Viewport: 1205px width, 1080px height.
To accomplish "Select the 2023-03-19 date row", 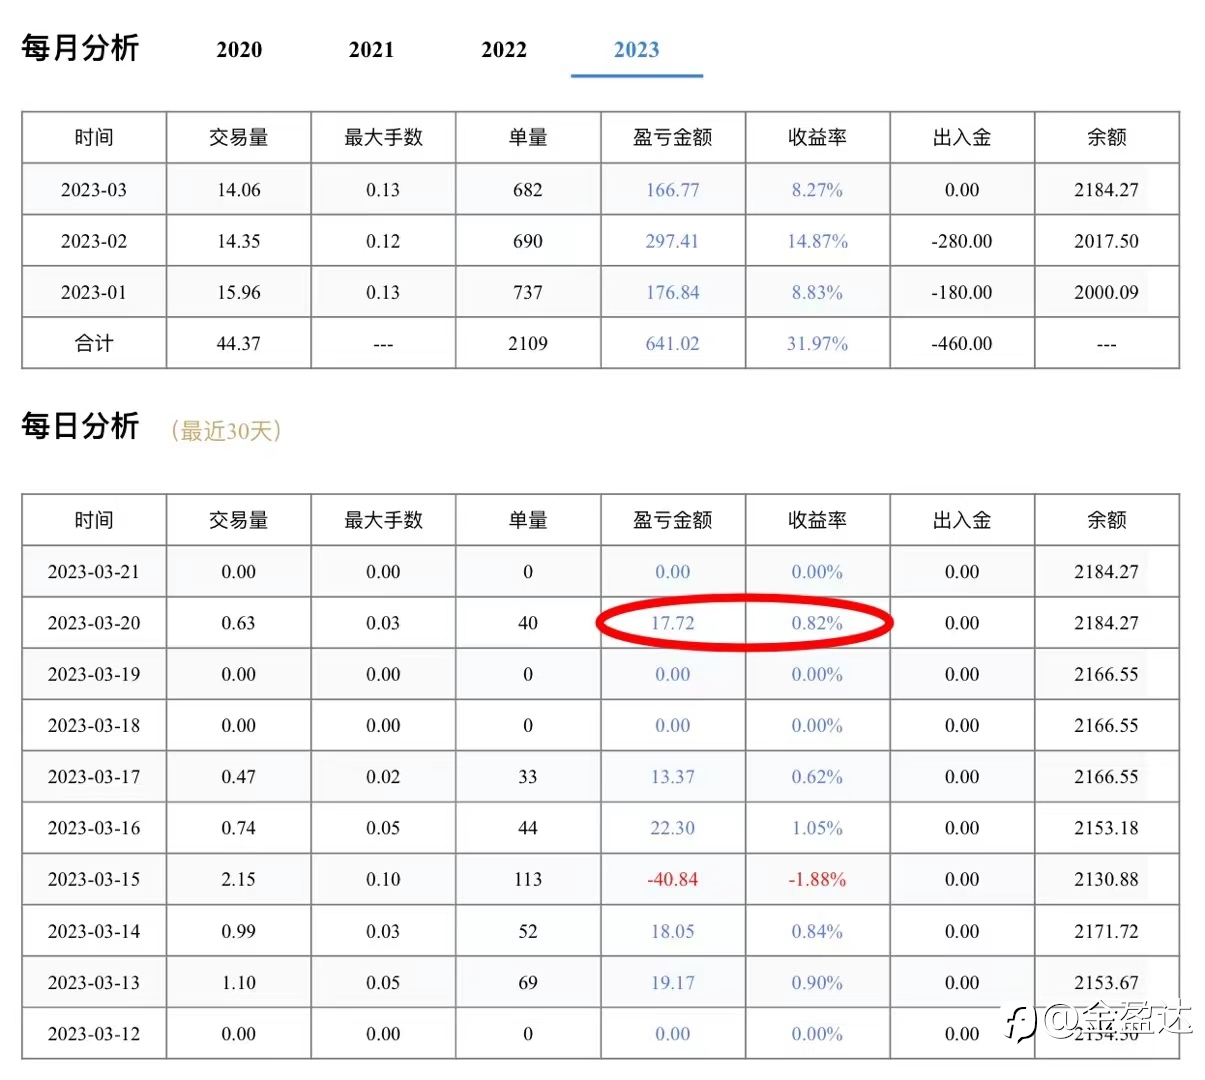I will pyautogui.click(x=94, y=674).
